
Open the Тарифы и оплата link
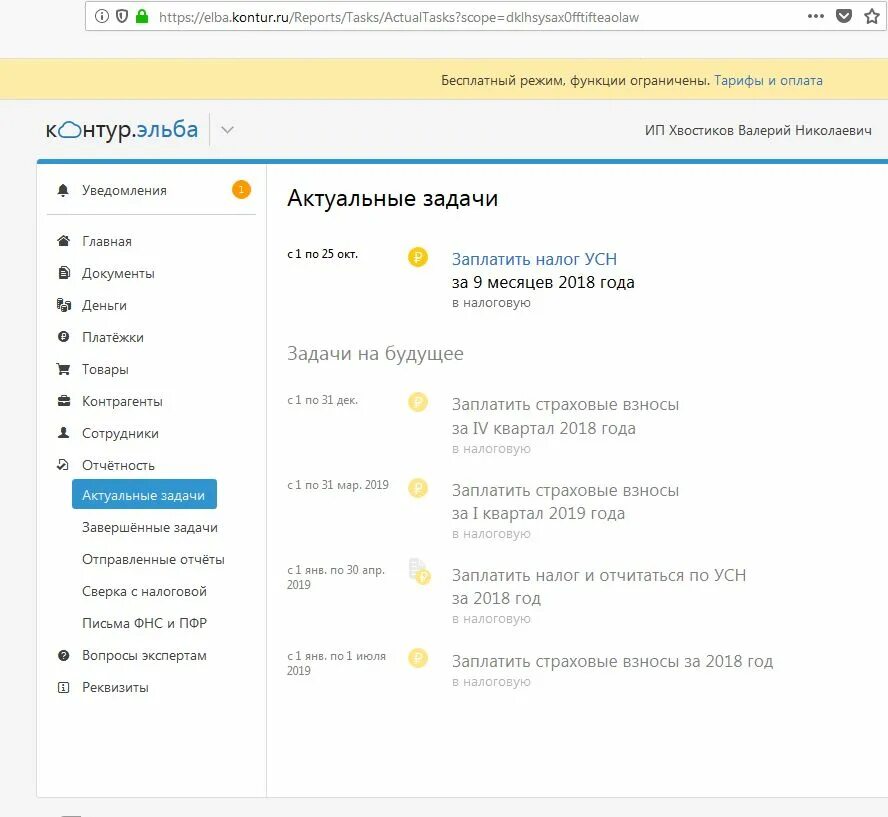click(768, 80)
